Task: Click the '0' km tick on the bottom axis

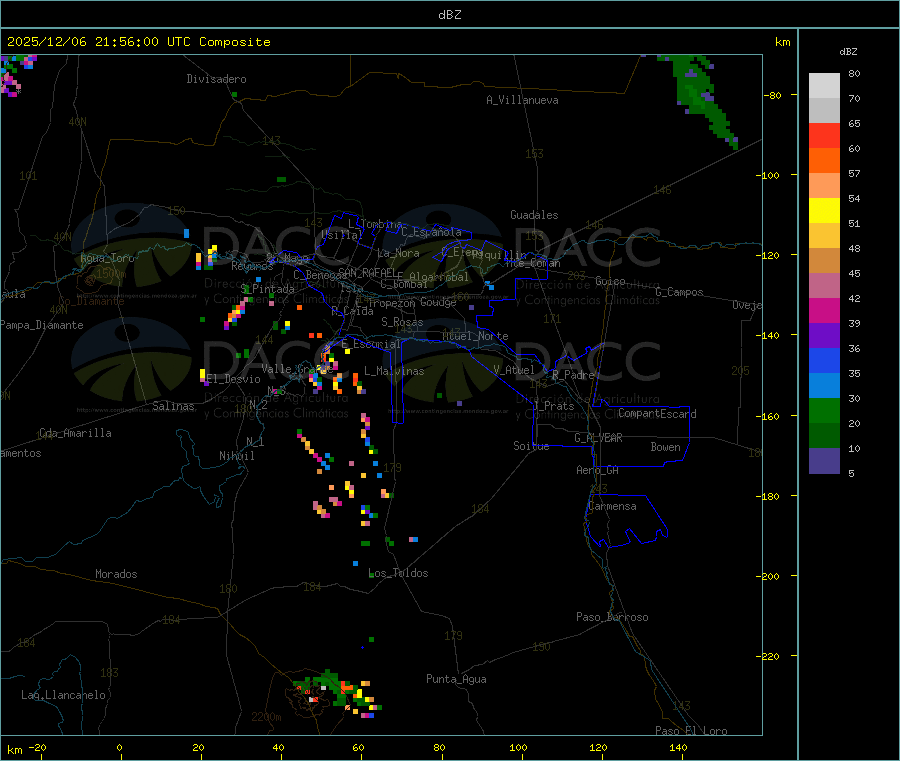Action: 119,747
